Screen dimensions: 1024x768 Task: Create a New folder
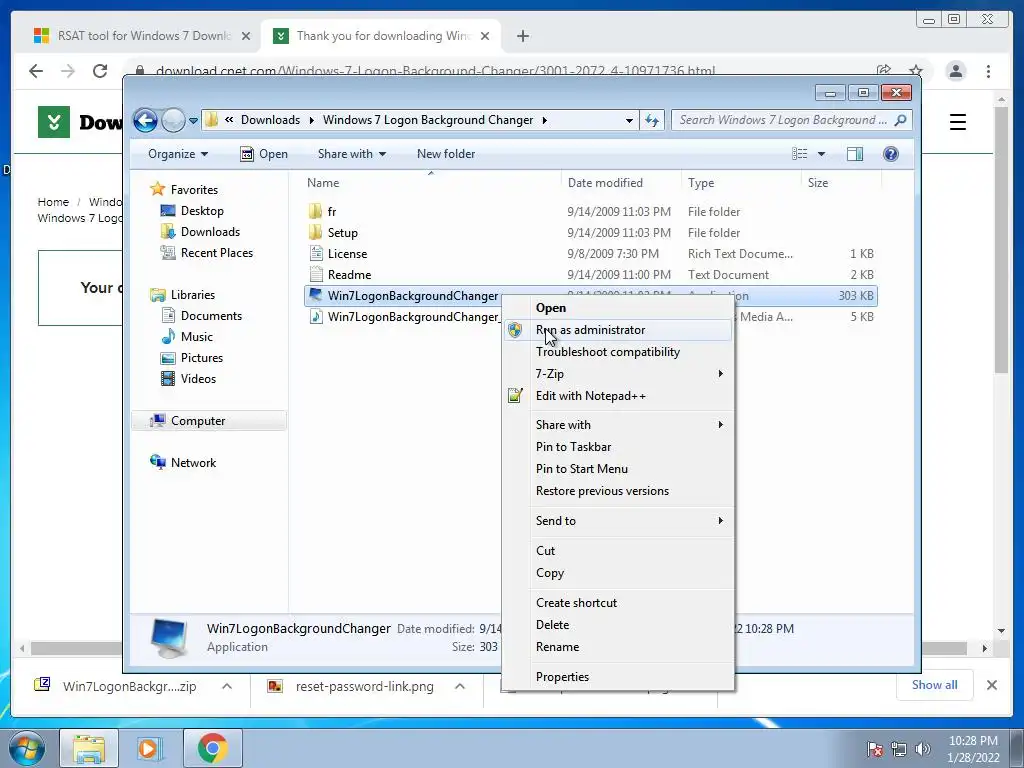pos(445,154)
